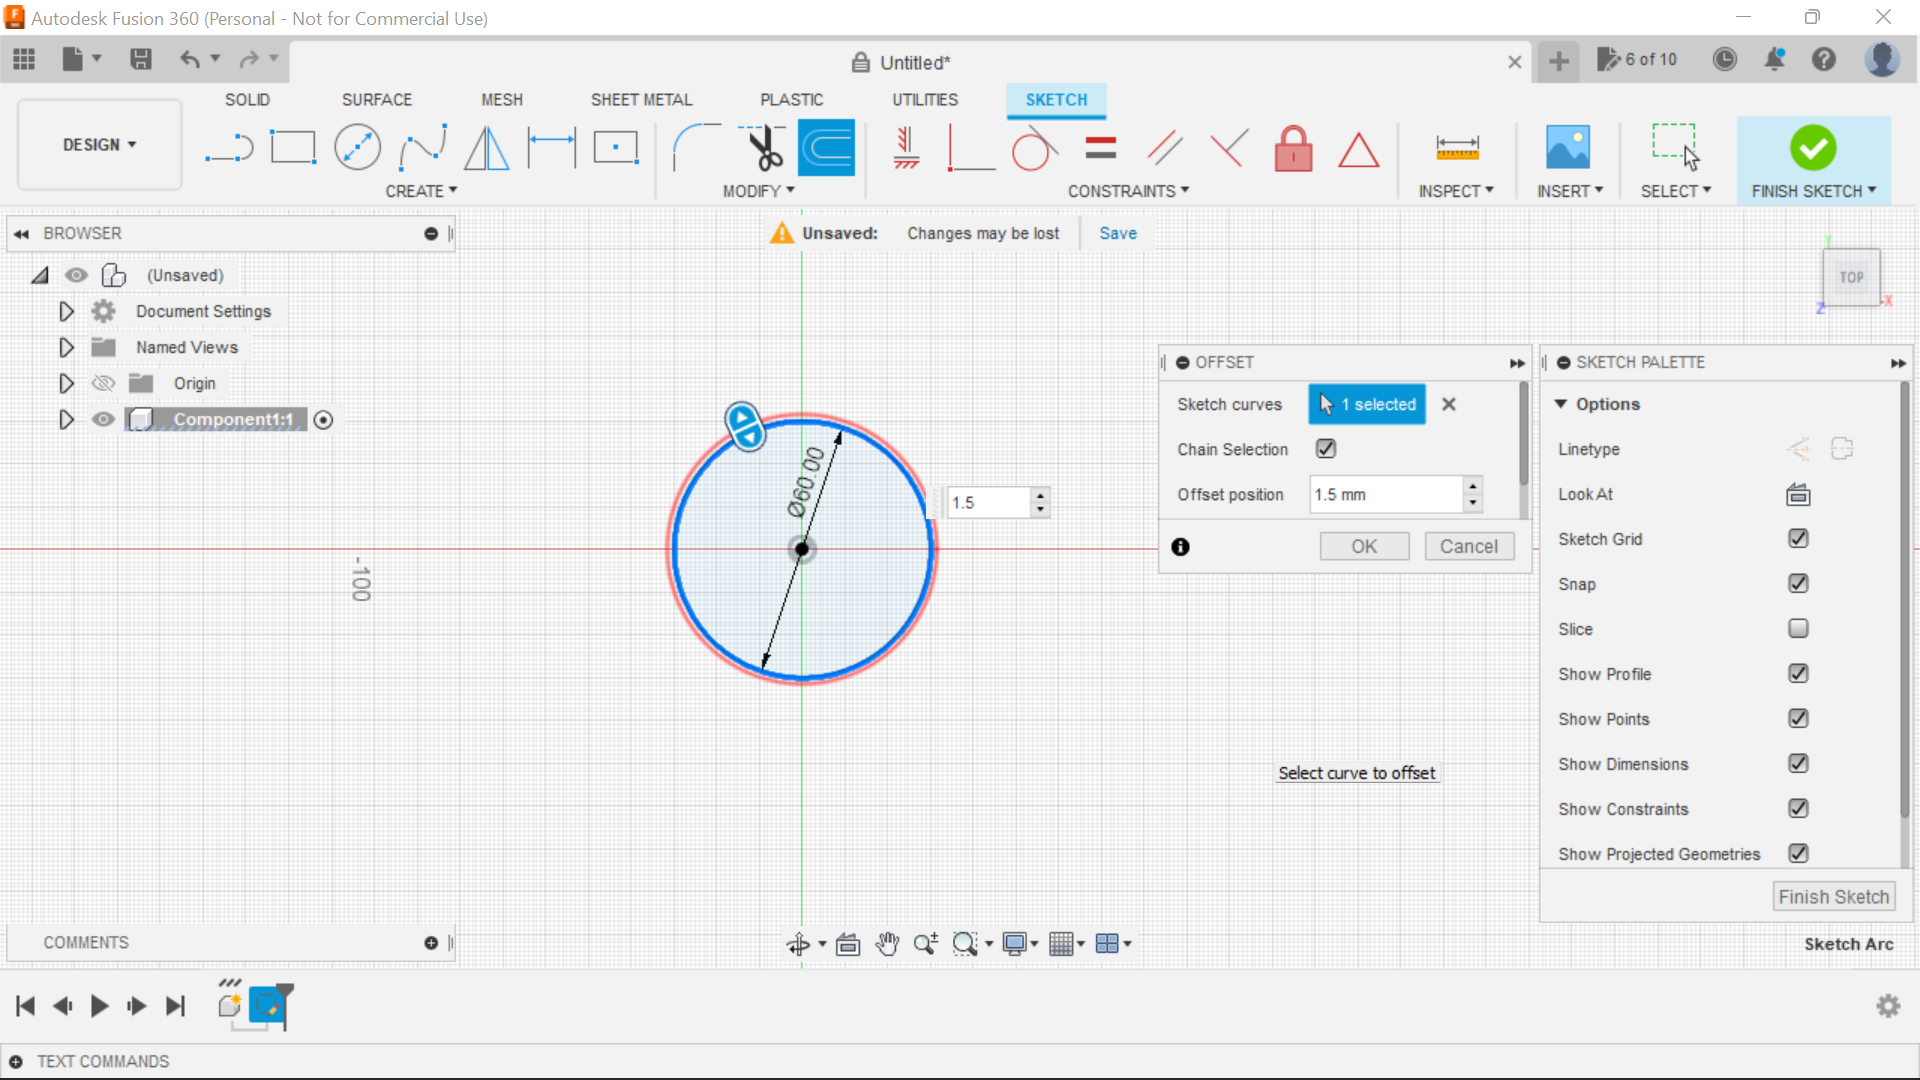Disable Chain Selection in Offset dialog
Screen dimensions: 1920x1080
click(1325, 449)
